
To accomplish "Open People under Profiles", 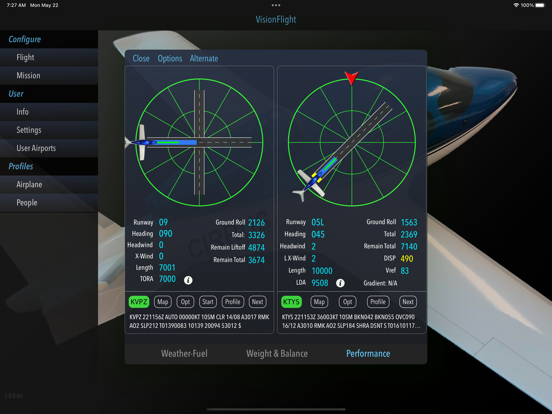I will [x=49, y=203].
